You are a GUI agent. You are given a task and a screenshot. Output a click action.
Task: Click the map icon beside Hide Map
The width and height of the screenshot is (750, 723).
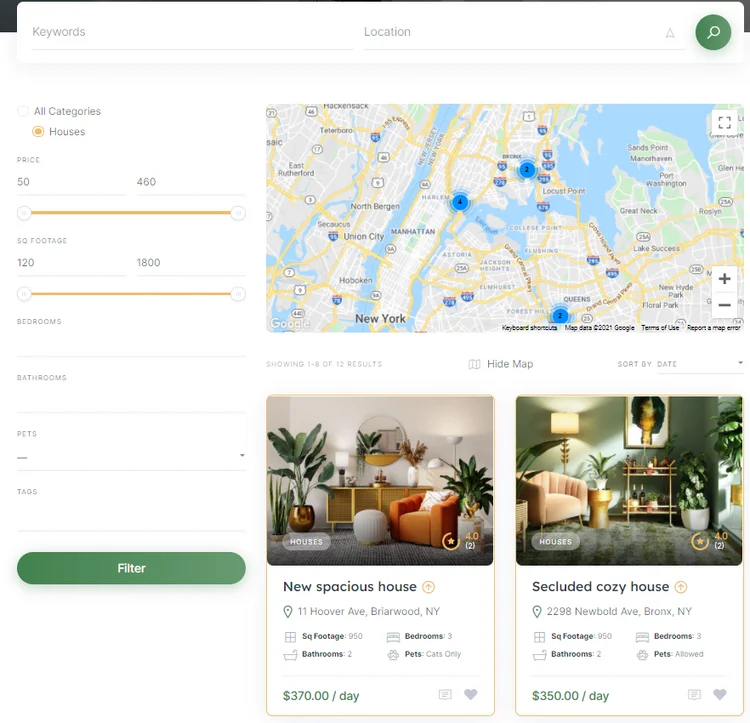474,364
